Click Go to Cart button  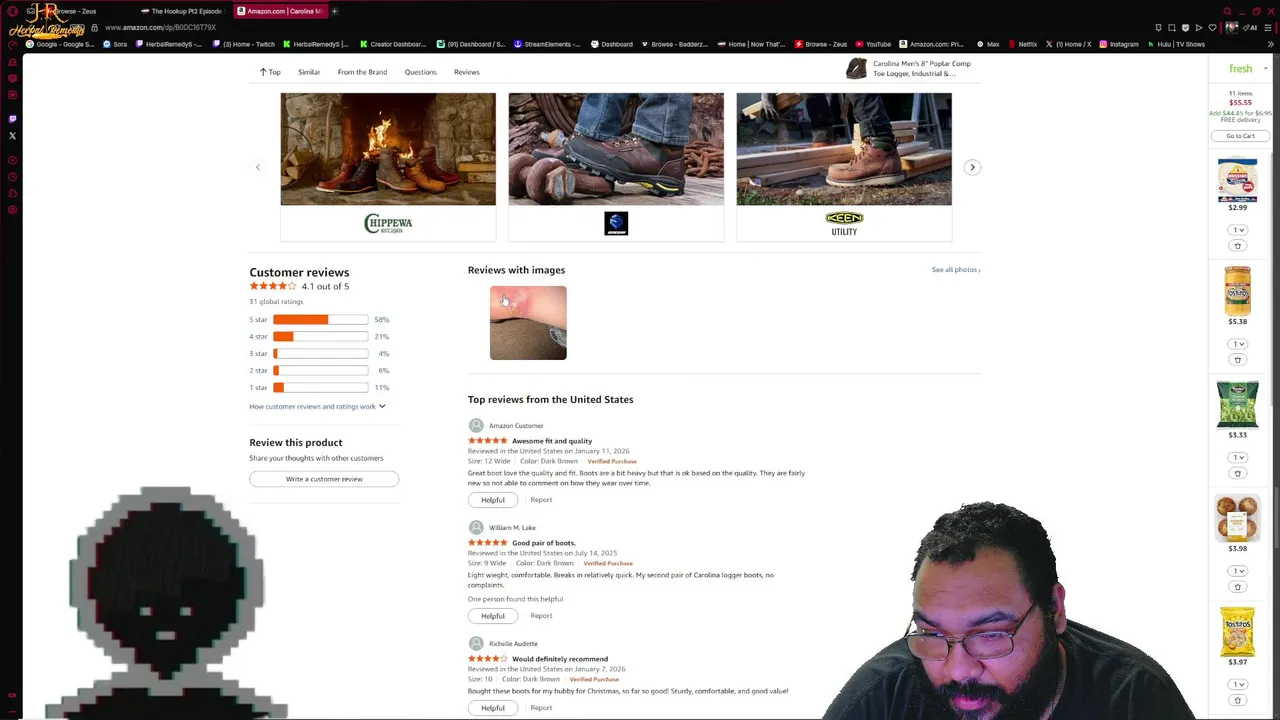[1240, 136]
